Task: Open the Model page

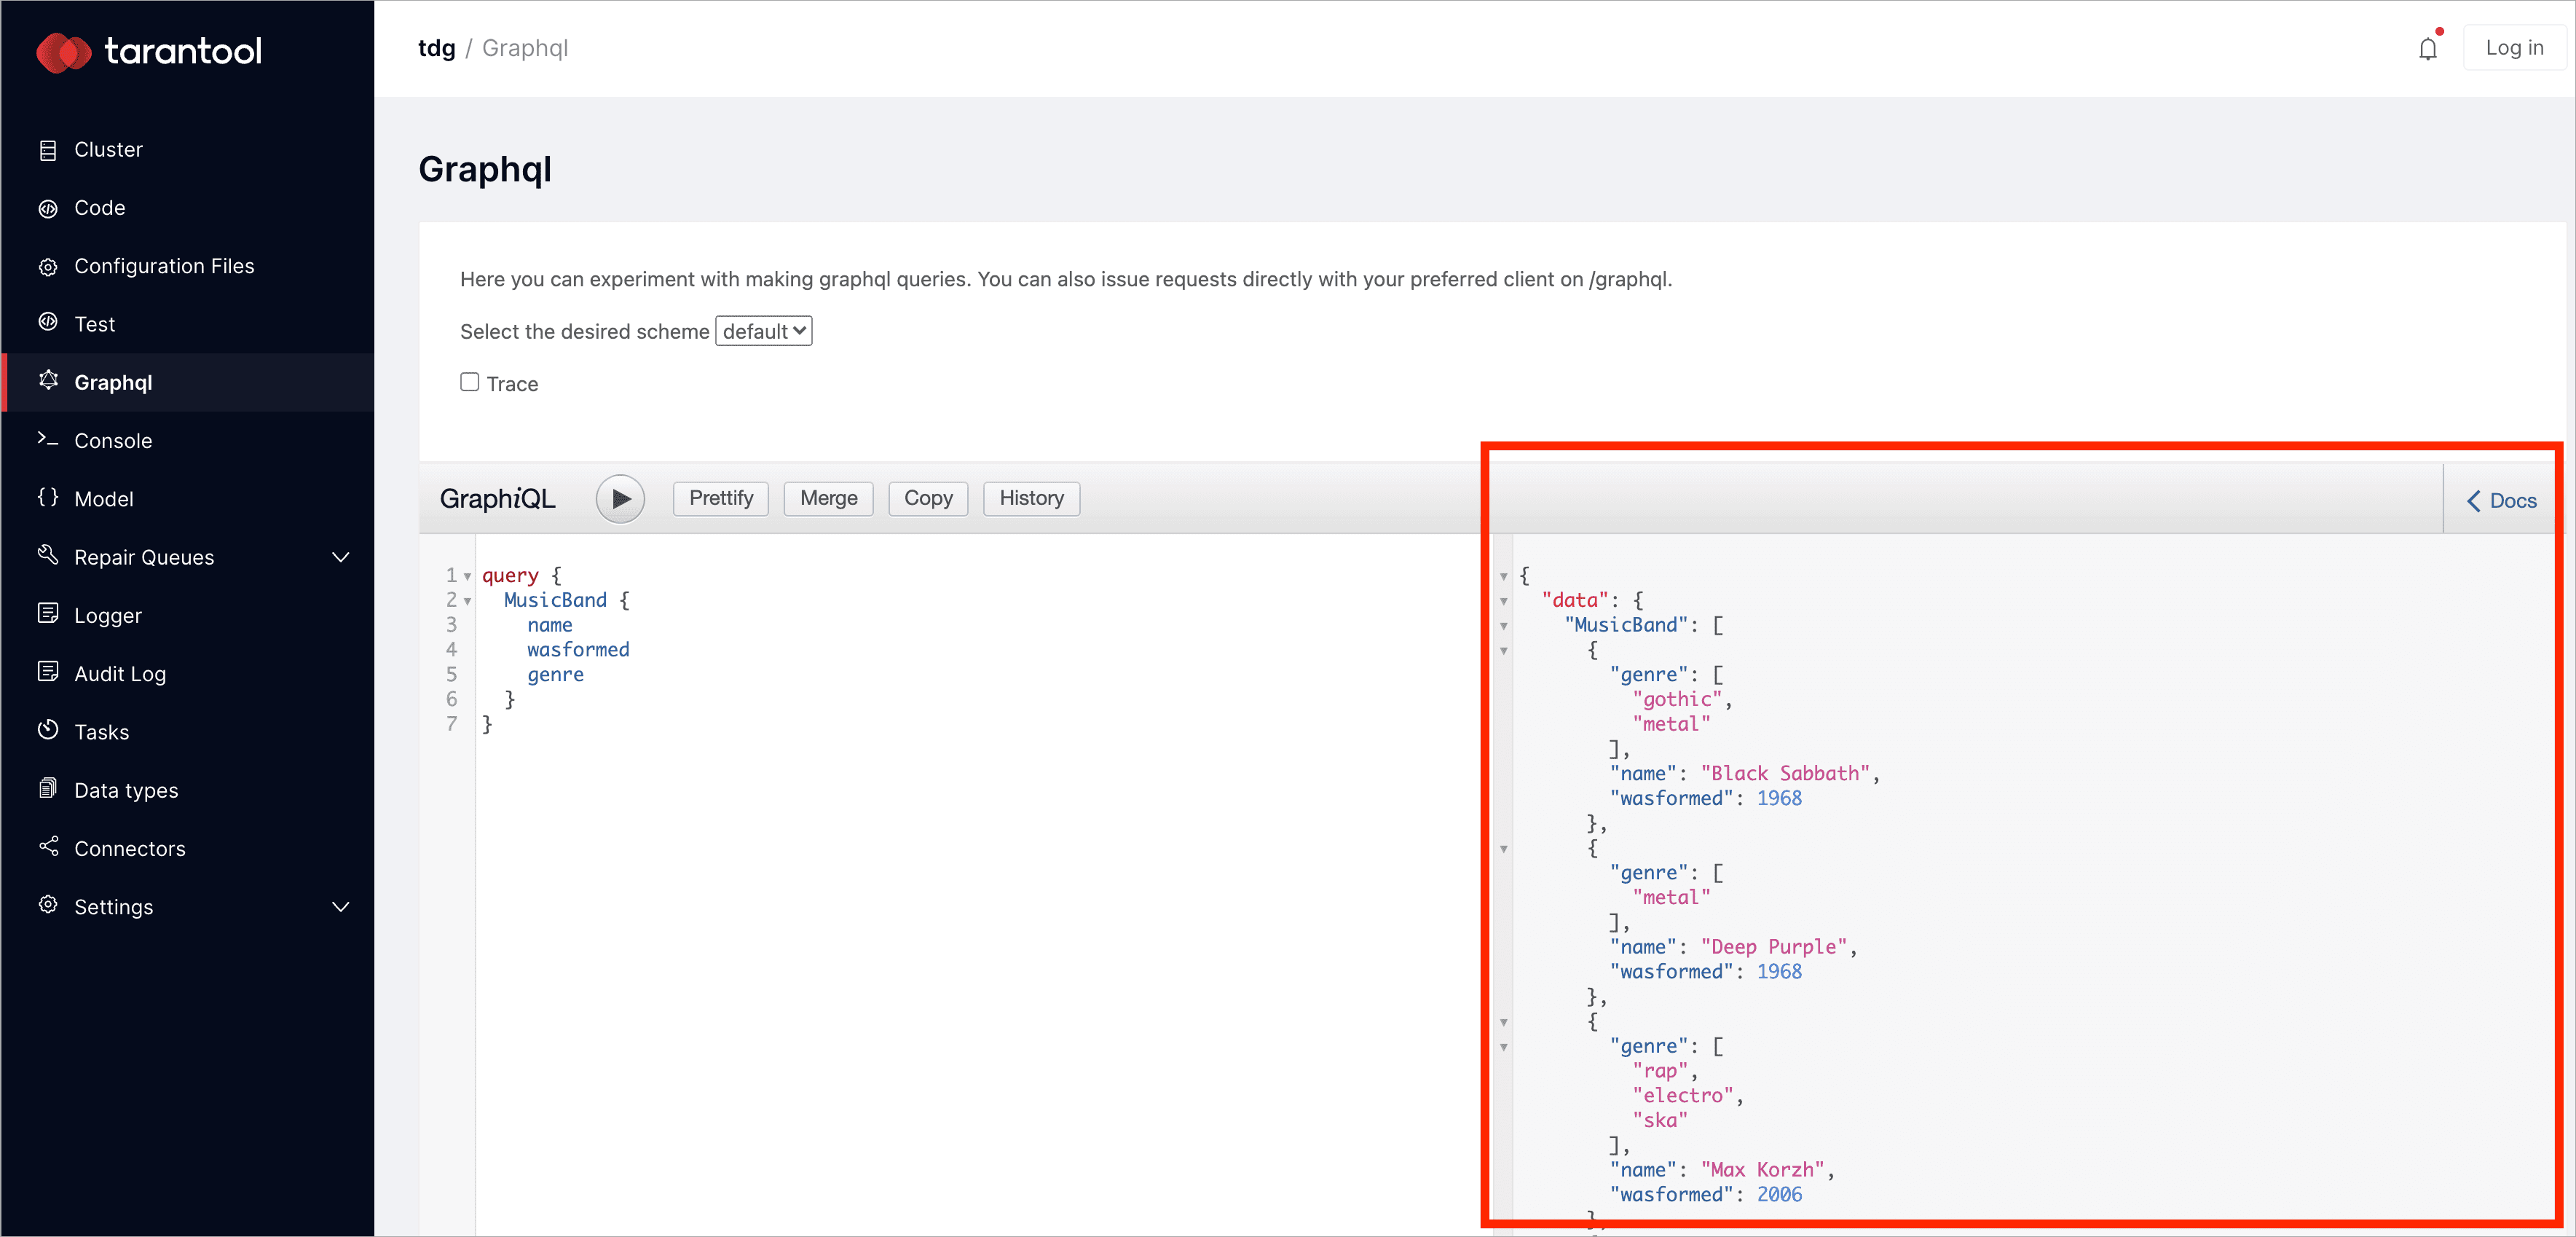Action: [187, 499]
